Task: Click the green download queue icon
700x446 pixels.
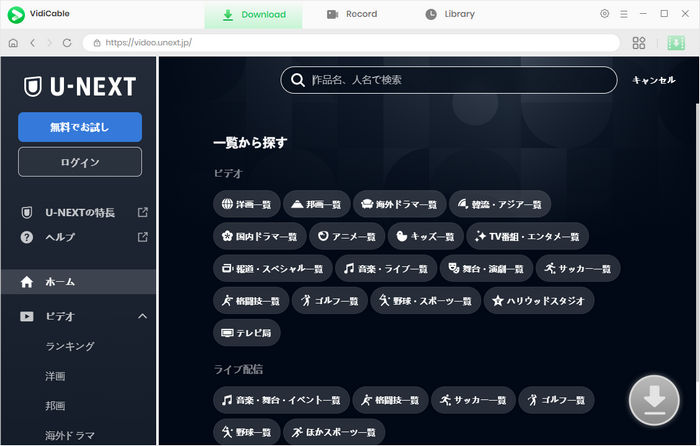Action: coord(676,43)
